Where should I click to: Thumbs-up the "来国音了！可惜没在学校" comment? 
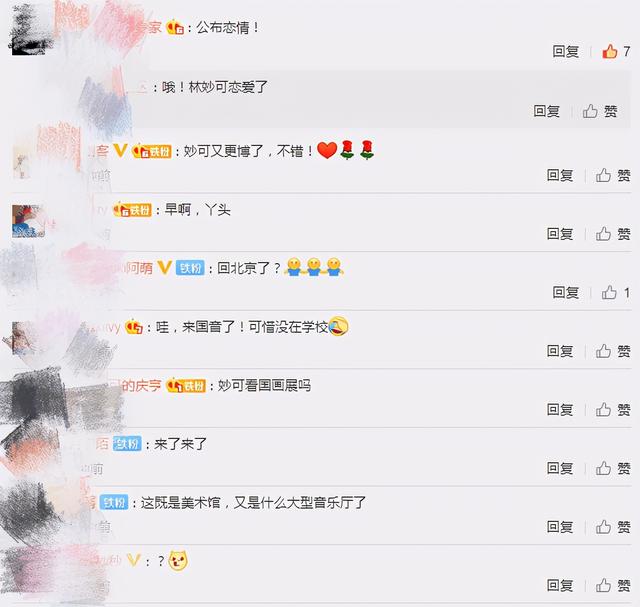pyautogui.click(x=613, y=351)
